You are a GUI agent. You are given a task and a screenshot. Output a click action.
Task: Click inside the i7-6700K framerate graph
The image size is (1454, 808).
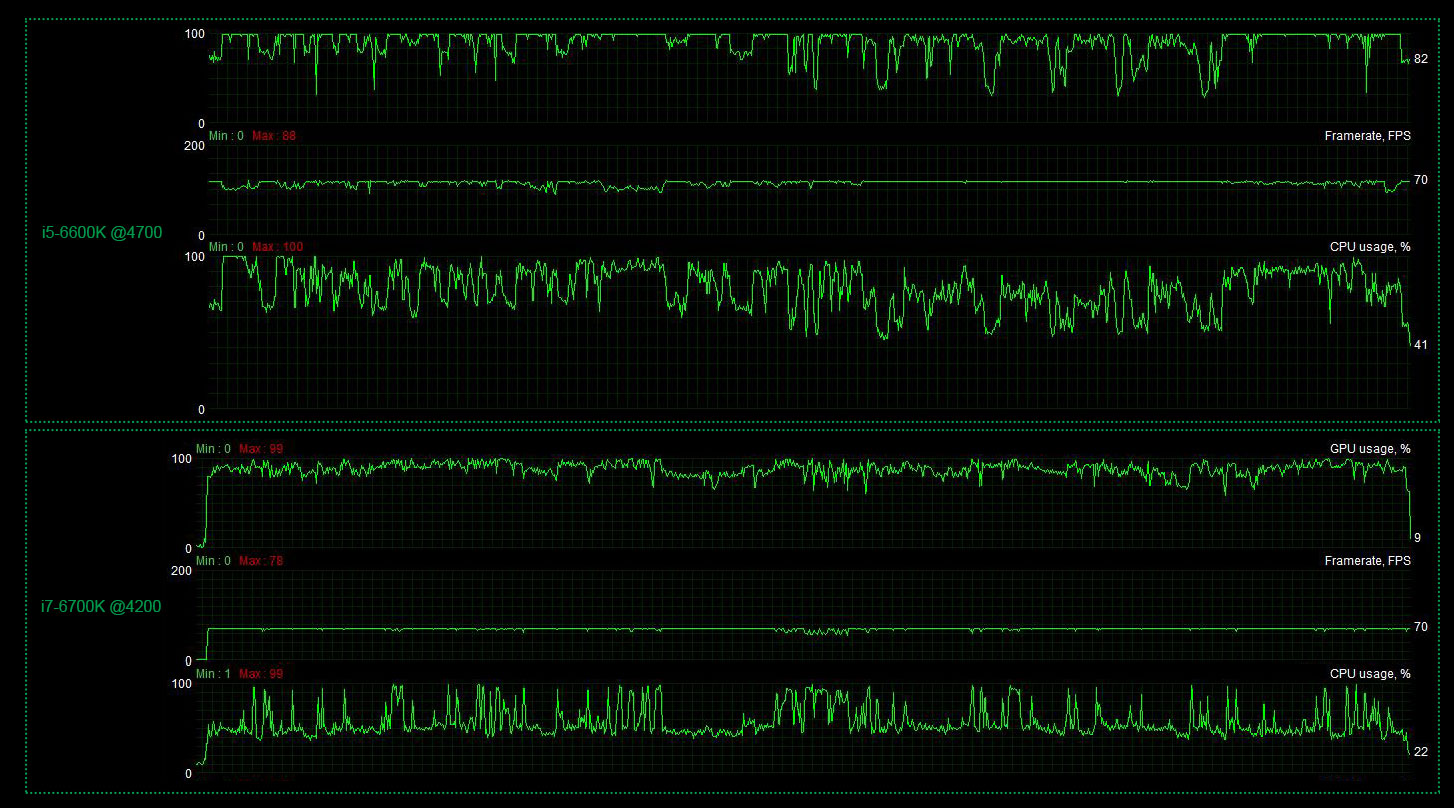(802, 615)
